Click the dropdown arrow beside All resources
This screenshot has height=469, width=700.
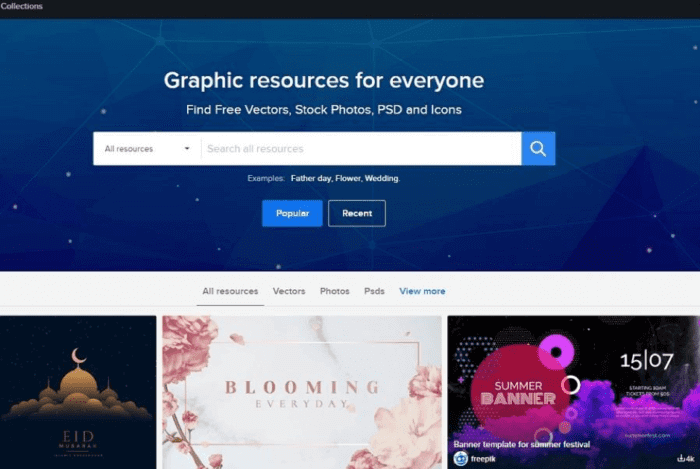point(187,149)
